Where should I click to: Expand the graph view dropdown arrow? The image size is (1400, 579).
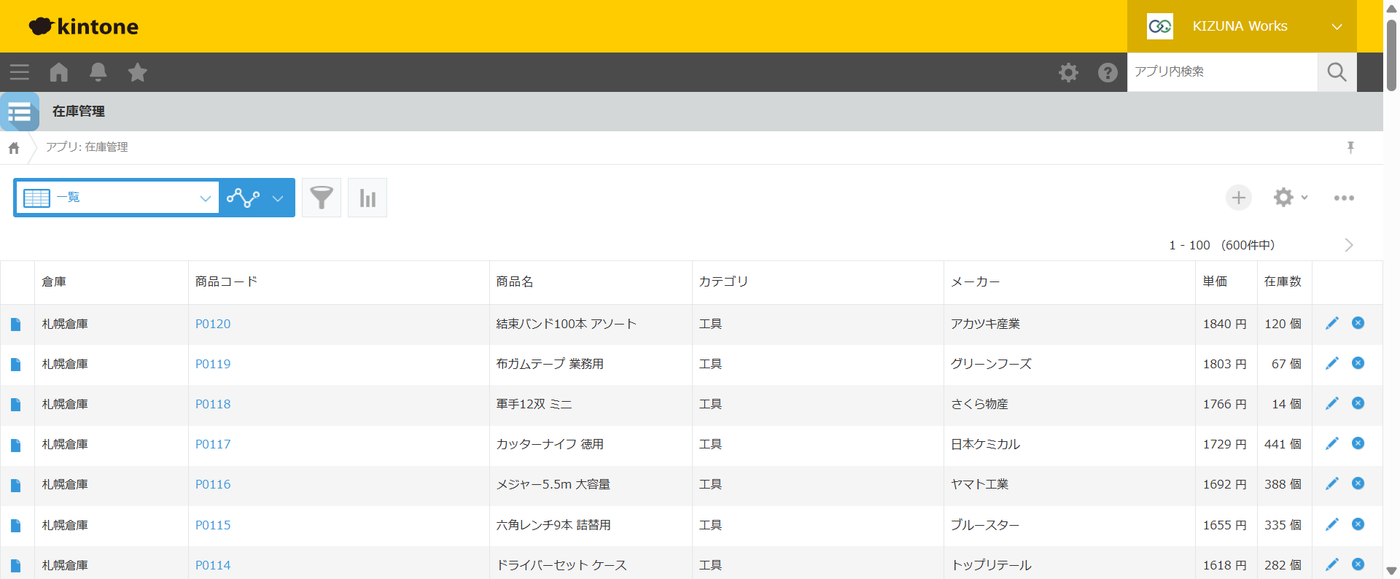[278, 198]
